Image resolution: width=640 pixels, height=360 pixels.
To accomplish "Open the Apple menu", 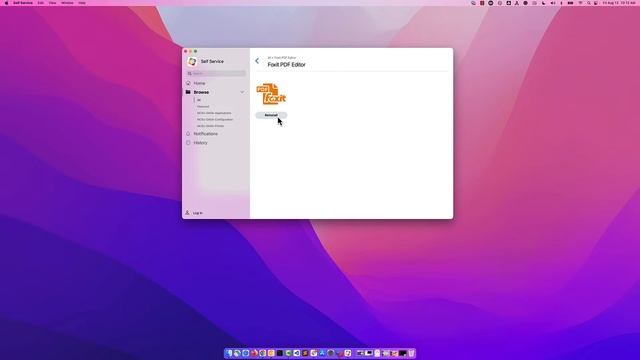I will (x=6, y=3).
